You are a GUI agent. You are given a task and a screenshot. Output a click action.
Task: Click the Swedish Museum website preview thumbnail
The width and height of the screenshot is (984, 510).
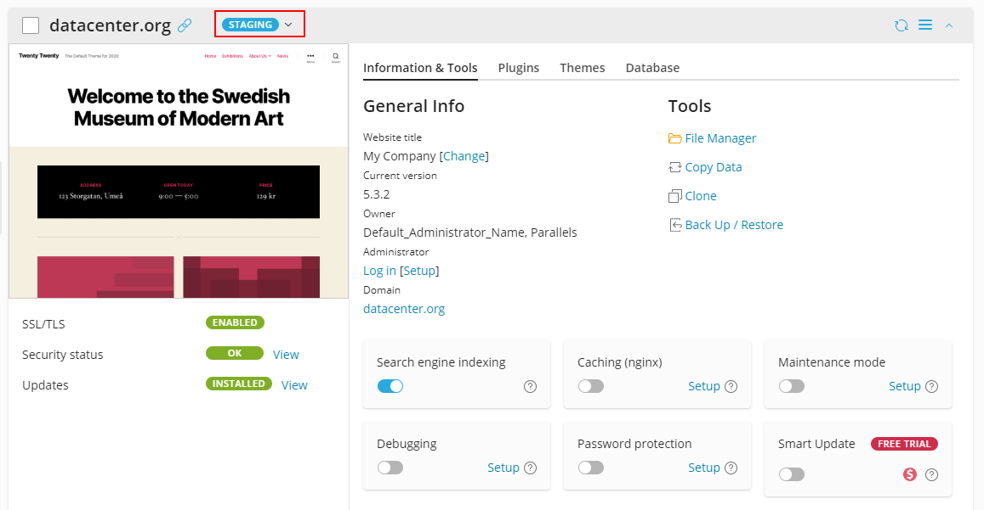[x=179, y=171]
